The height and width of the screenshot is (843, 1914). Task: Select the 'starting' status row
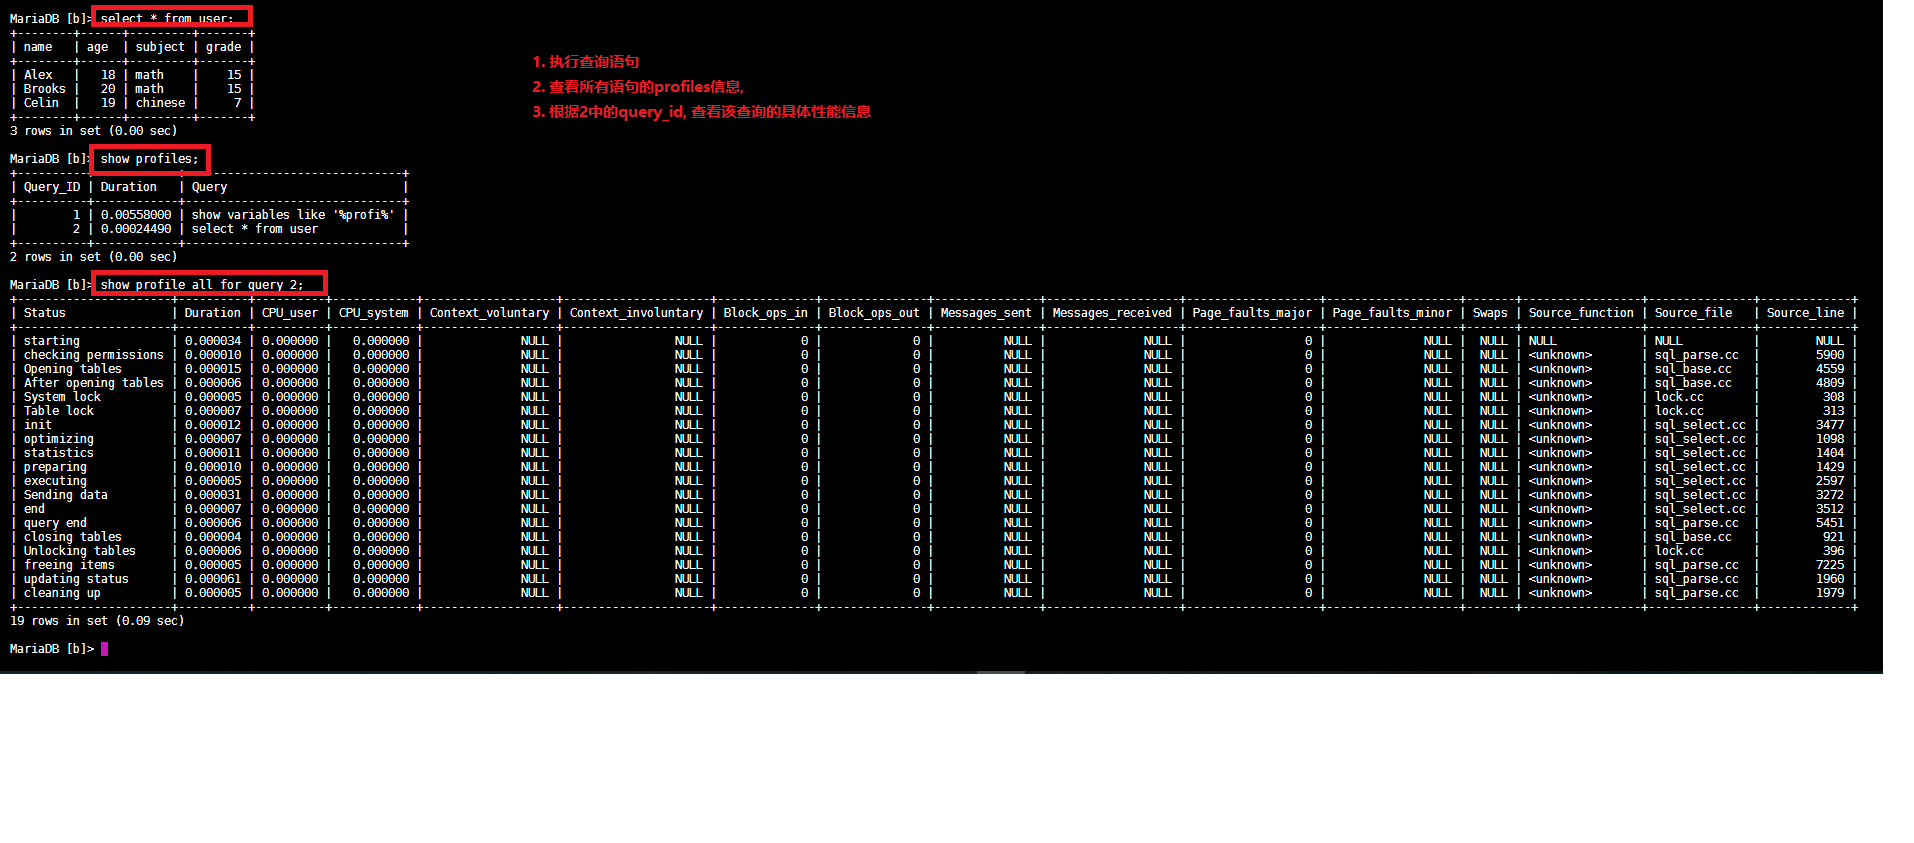pyautogui.click(x=932, y=341)
